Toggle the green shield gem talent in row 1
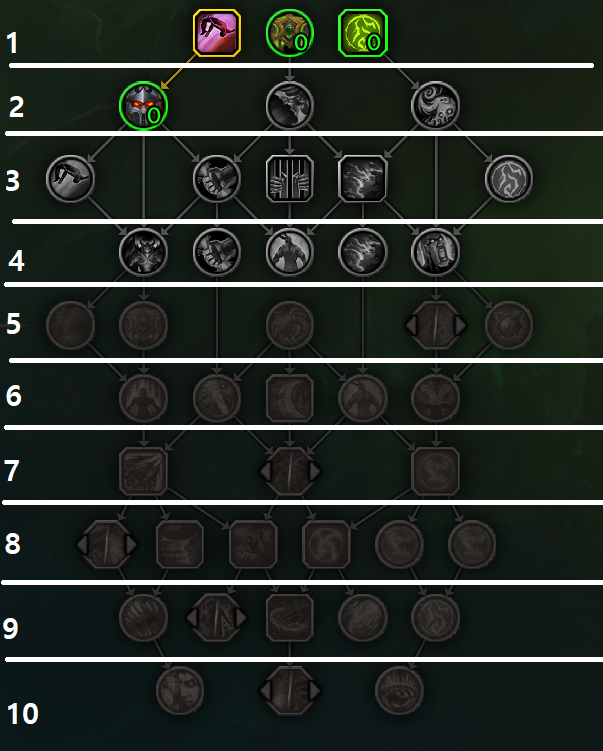This screenshot has height=751, width=603. coord(290,33)
